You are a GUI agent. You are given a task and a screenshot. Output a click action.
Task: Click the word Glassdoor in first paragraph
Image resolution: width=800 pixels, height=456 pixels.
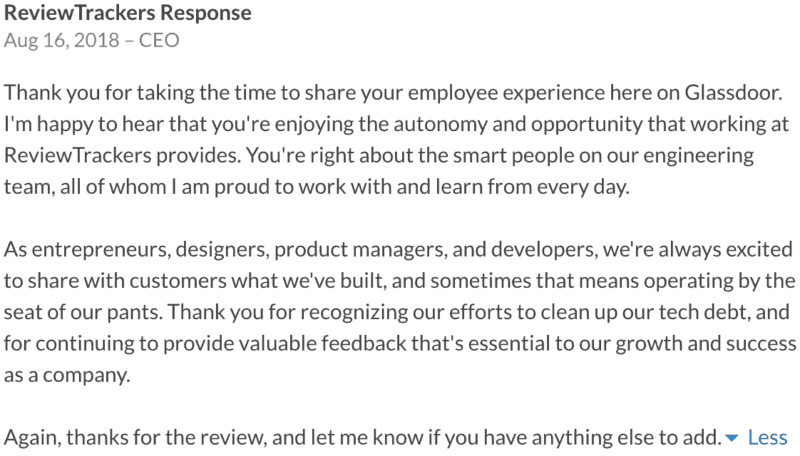733,93
